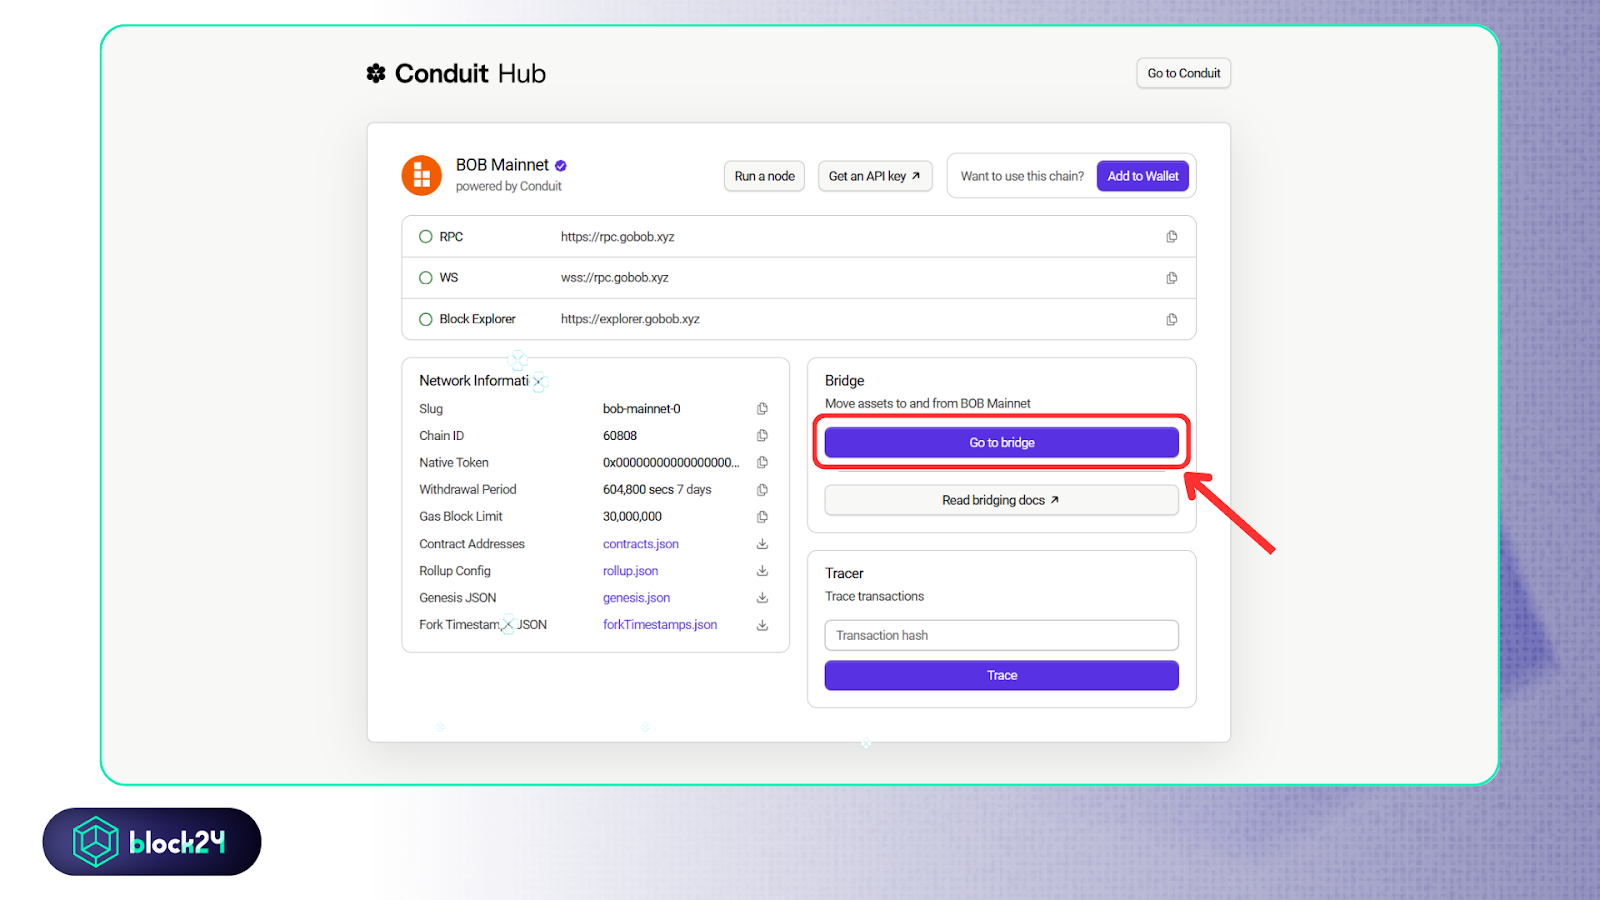Click the Tracer section heading
Viewport: 1600px width, 900px height.
[x=844, y=573]
